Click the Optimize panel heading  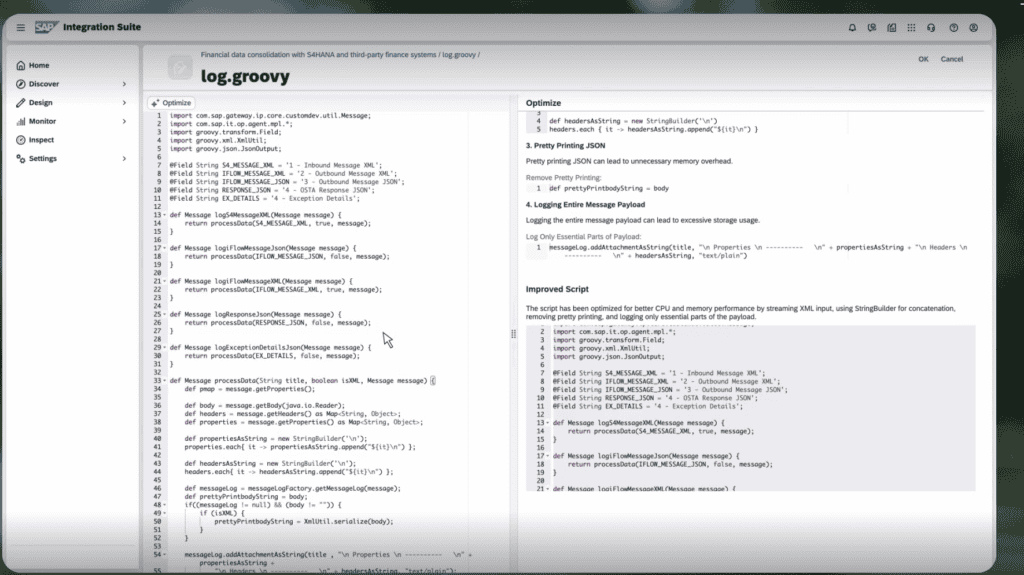tap(543, 103)
